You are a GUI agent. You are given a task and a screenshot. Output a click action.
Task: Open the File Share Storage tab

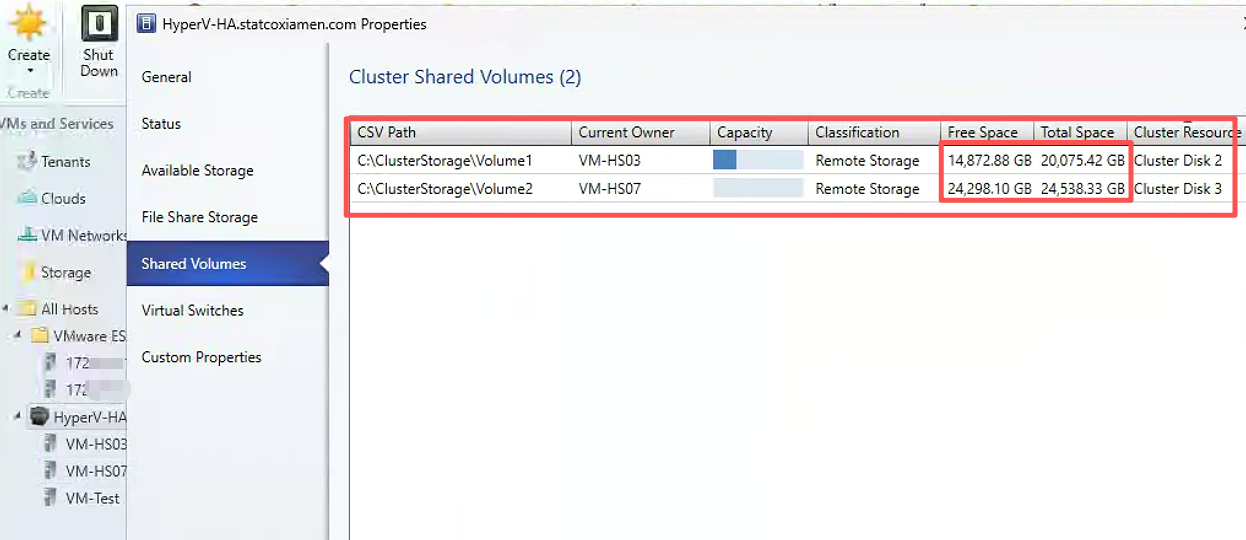[x=227, y=217]
